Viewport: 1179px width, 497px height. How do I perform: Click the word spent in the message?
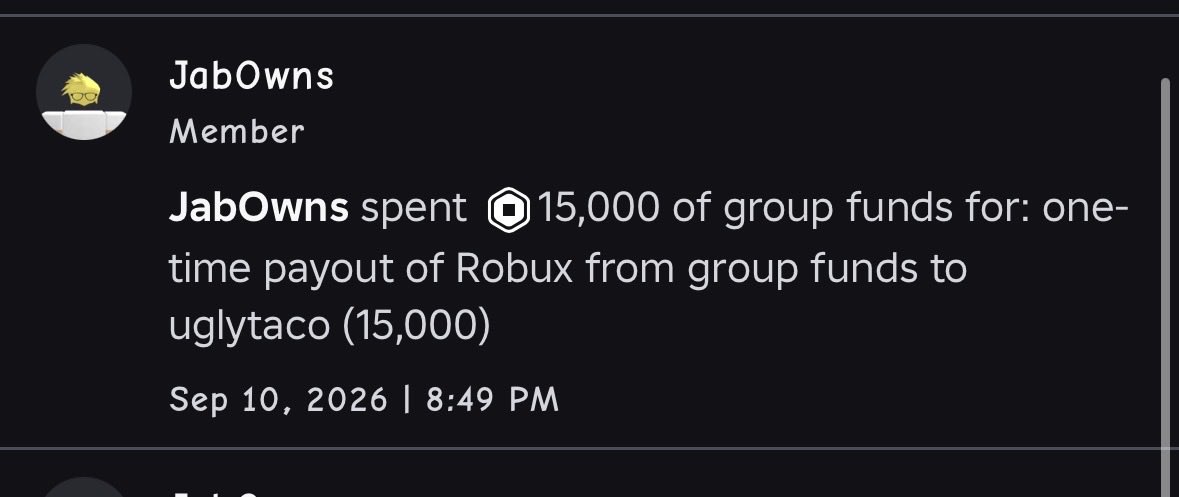(x=414, y=209)
